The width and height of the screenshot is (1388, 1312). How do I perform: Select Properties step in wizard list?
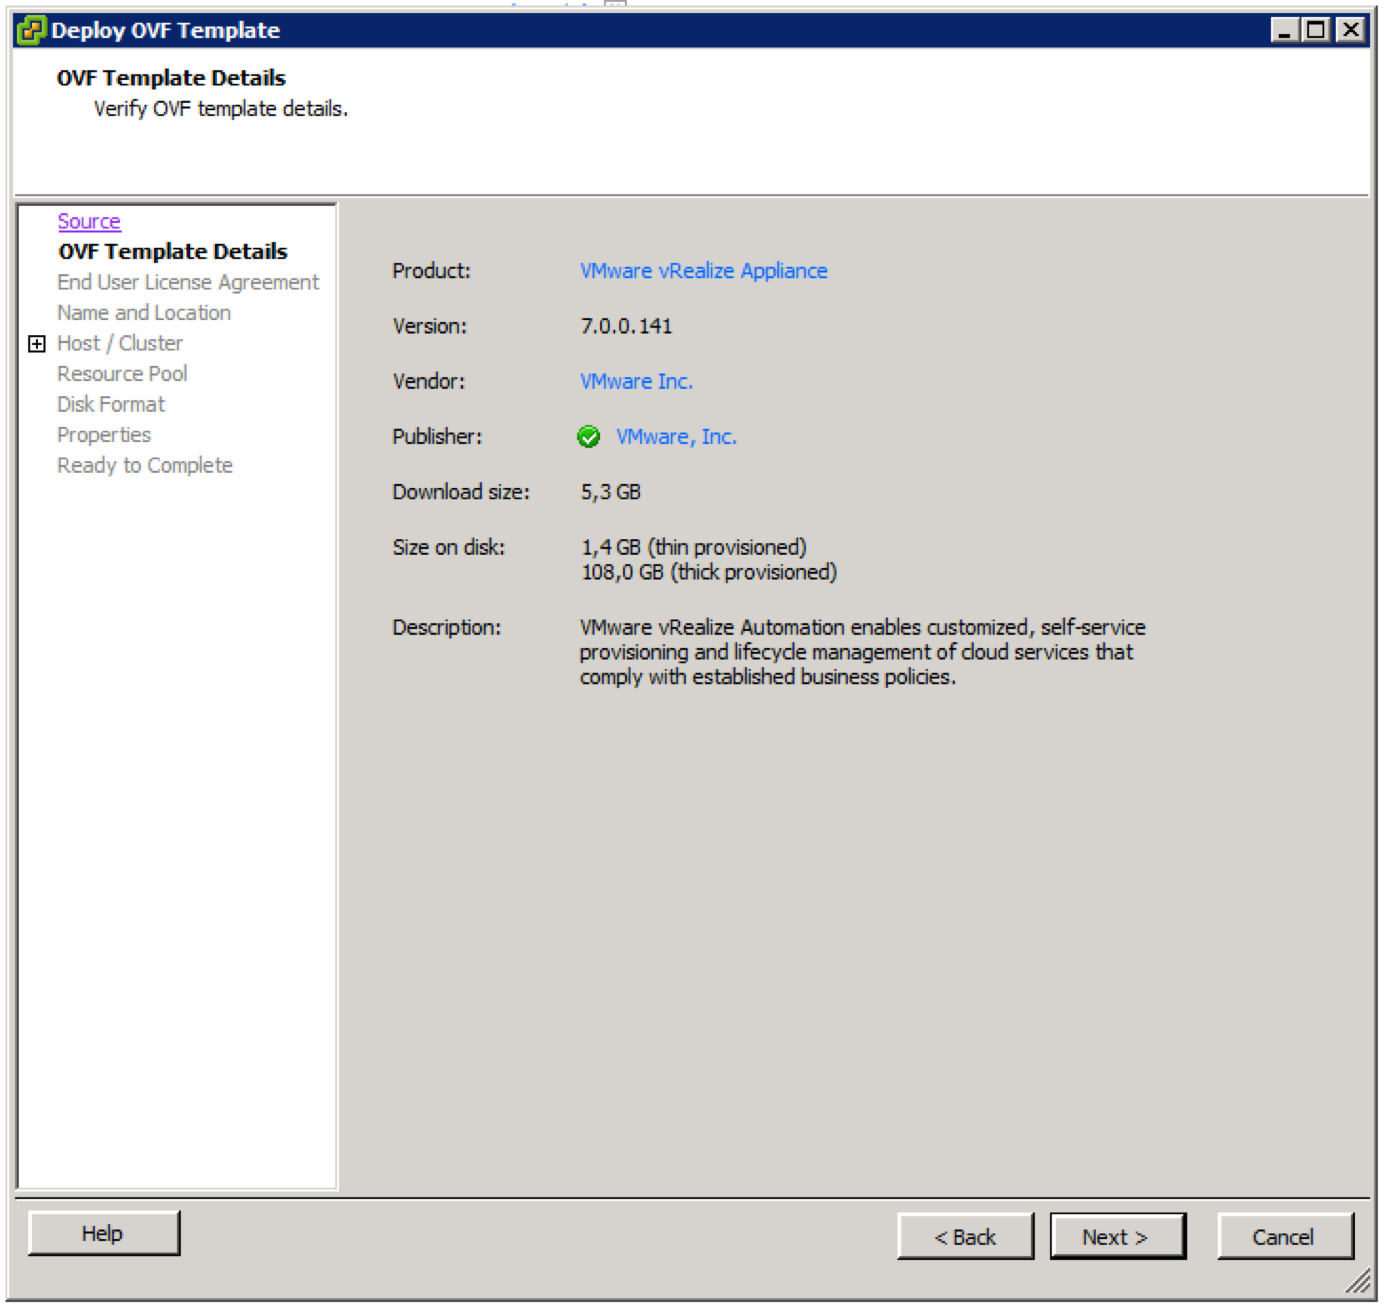click(104, 435)
